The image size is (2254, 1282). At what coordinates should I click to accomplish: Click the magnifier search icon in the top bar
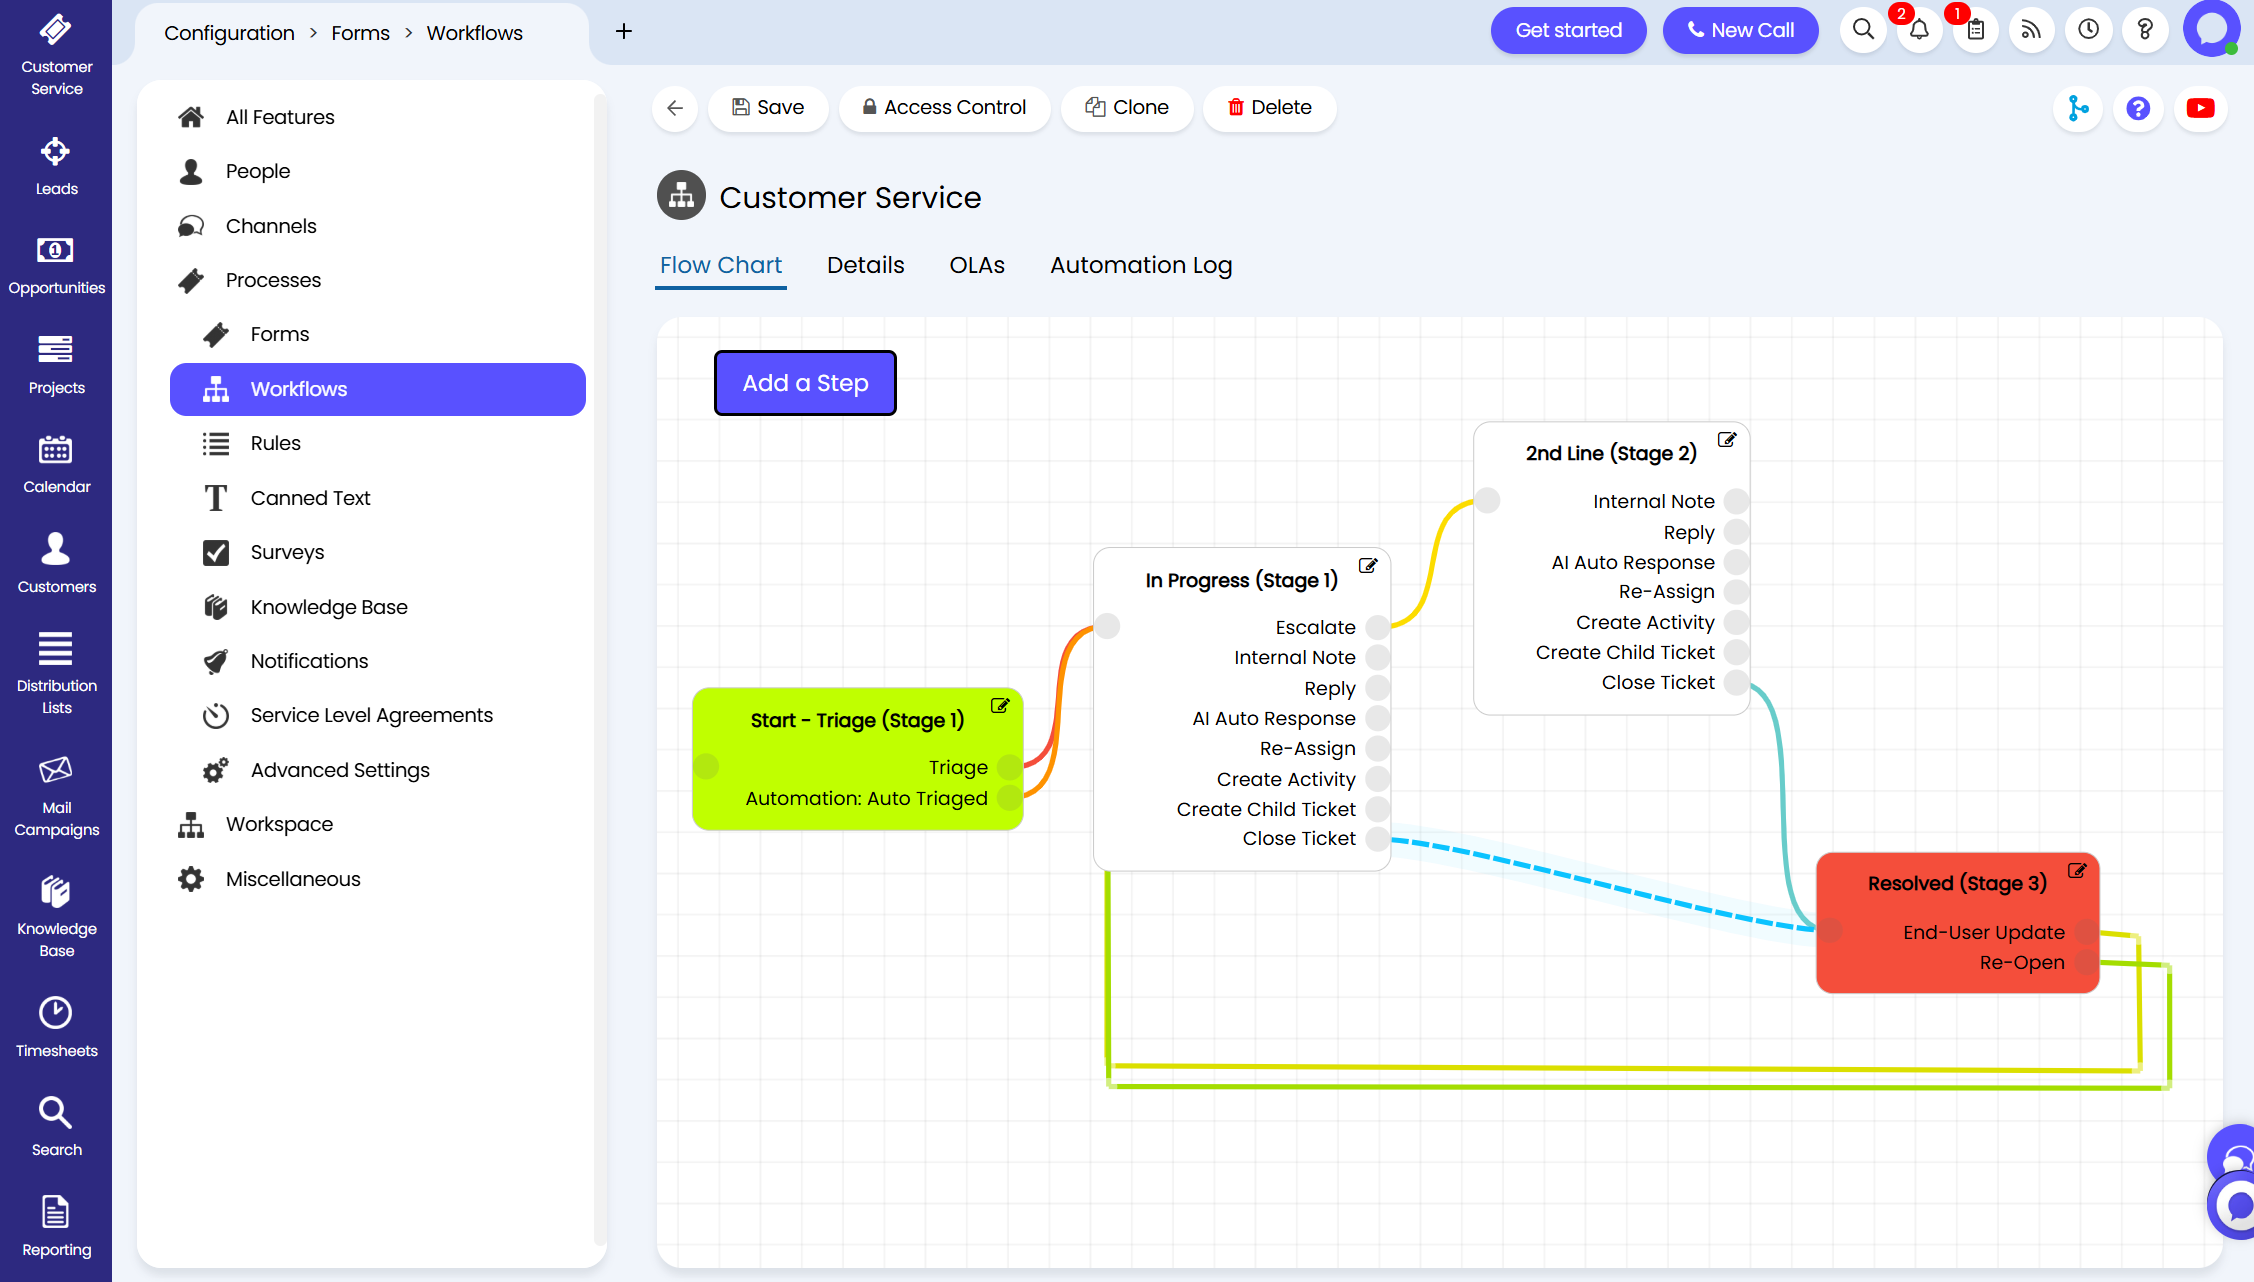1863,30
